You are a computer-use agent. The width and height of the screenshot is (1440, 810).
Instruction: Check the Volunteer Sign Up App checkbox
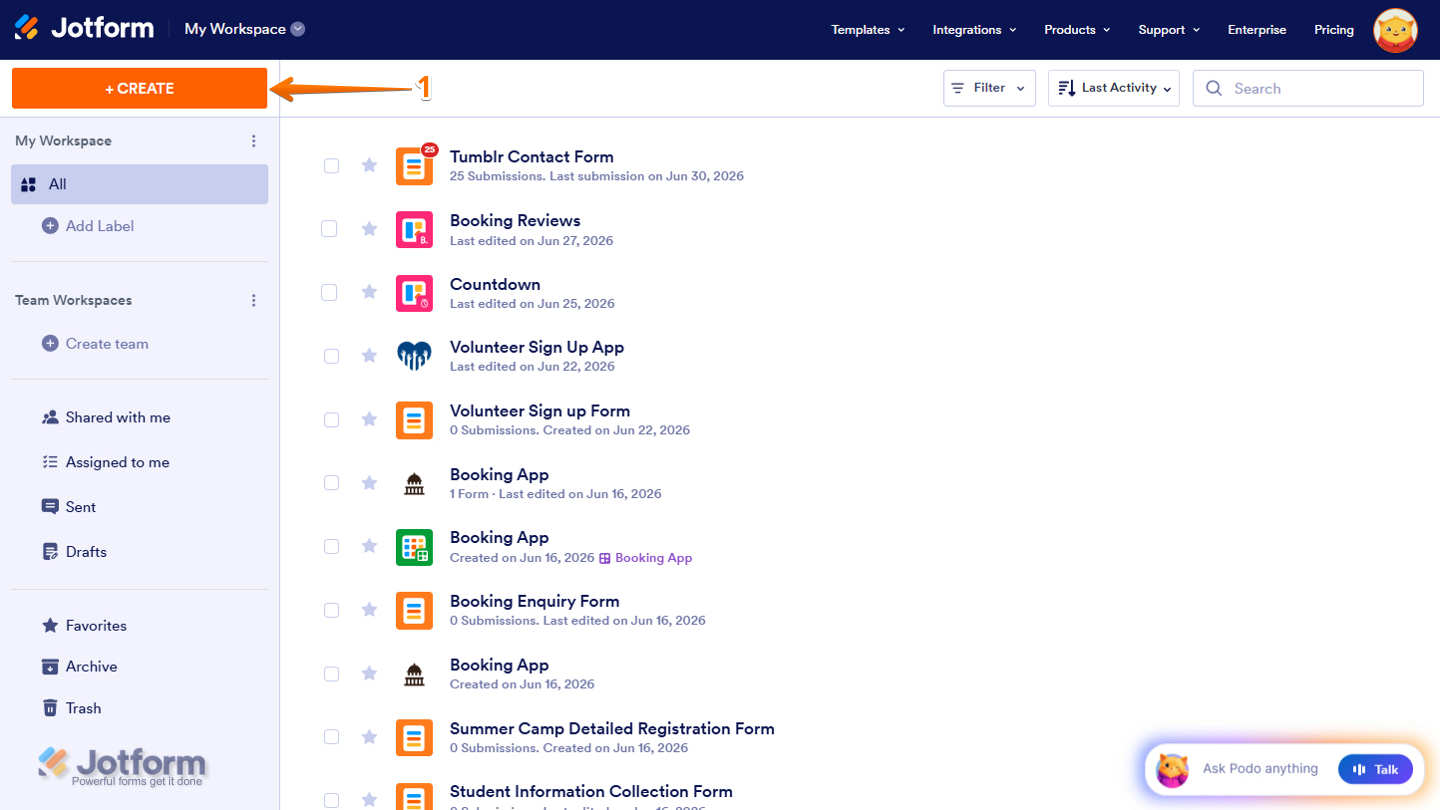331,356
